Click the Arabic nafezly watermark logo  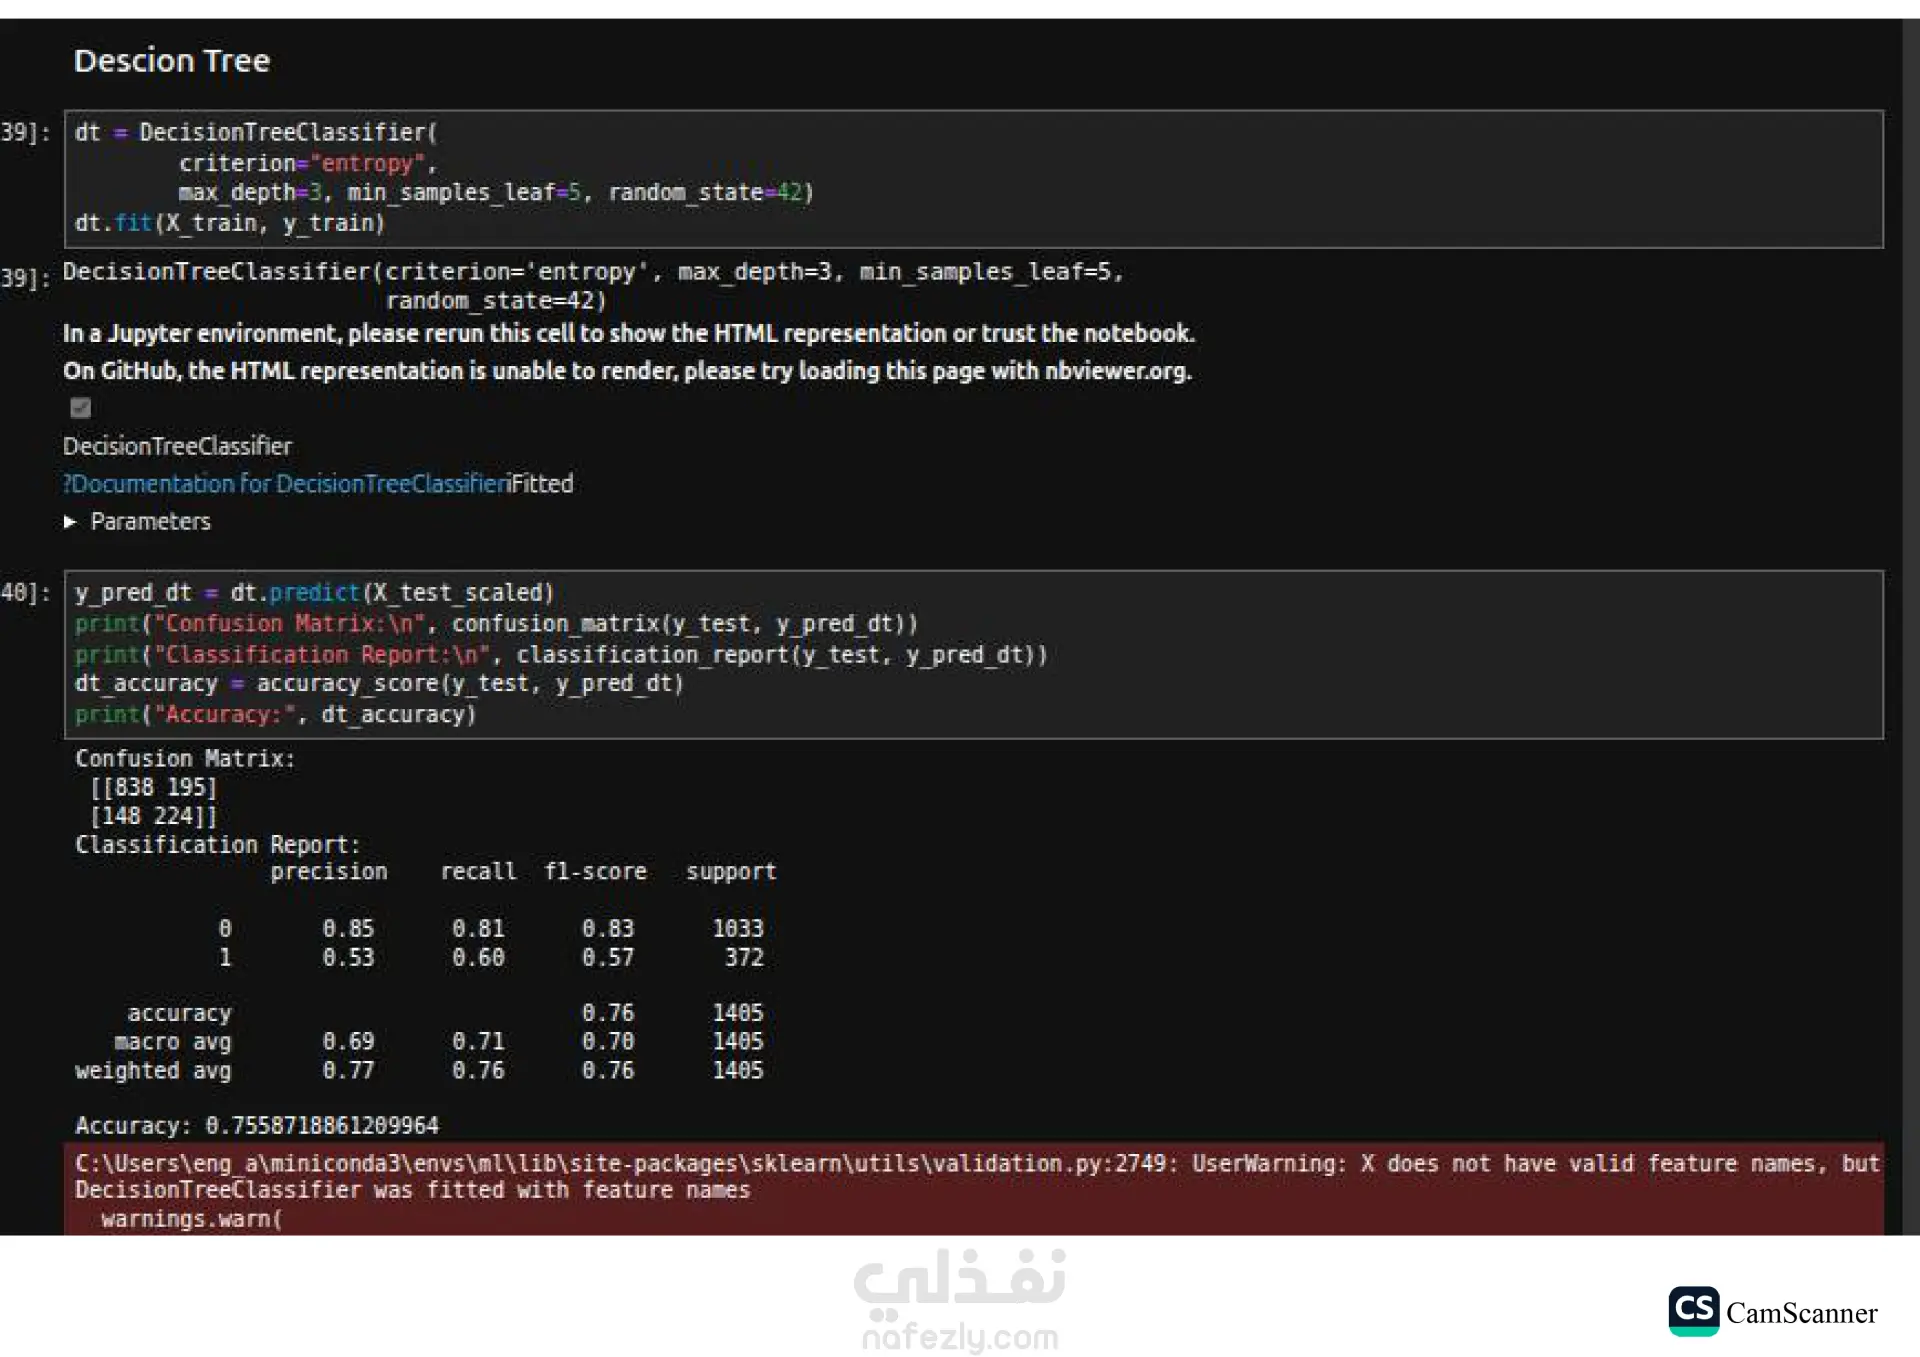[960, 1280]
